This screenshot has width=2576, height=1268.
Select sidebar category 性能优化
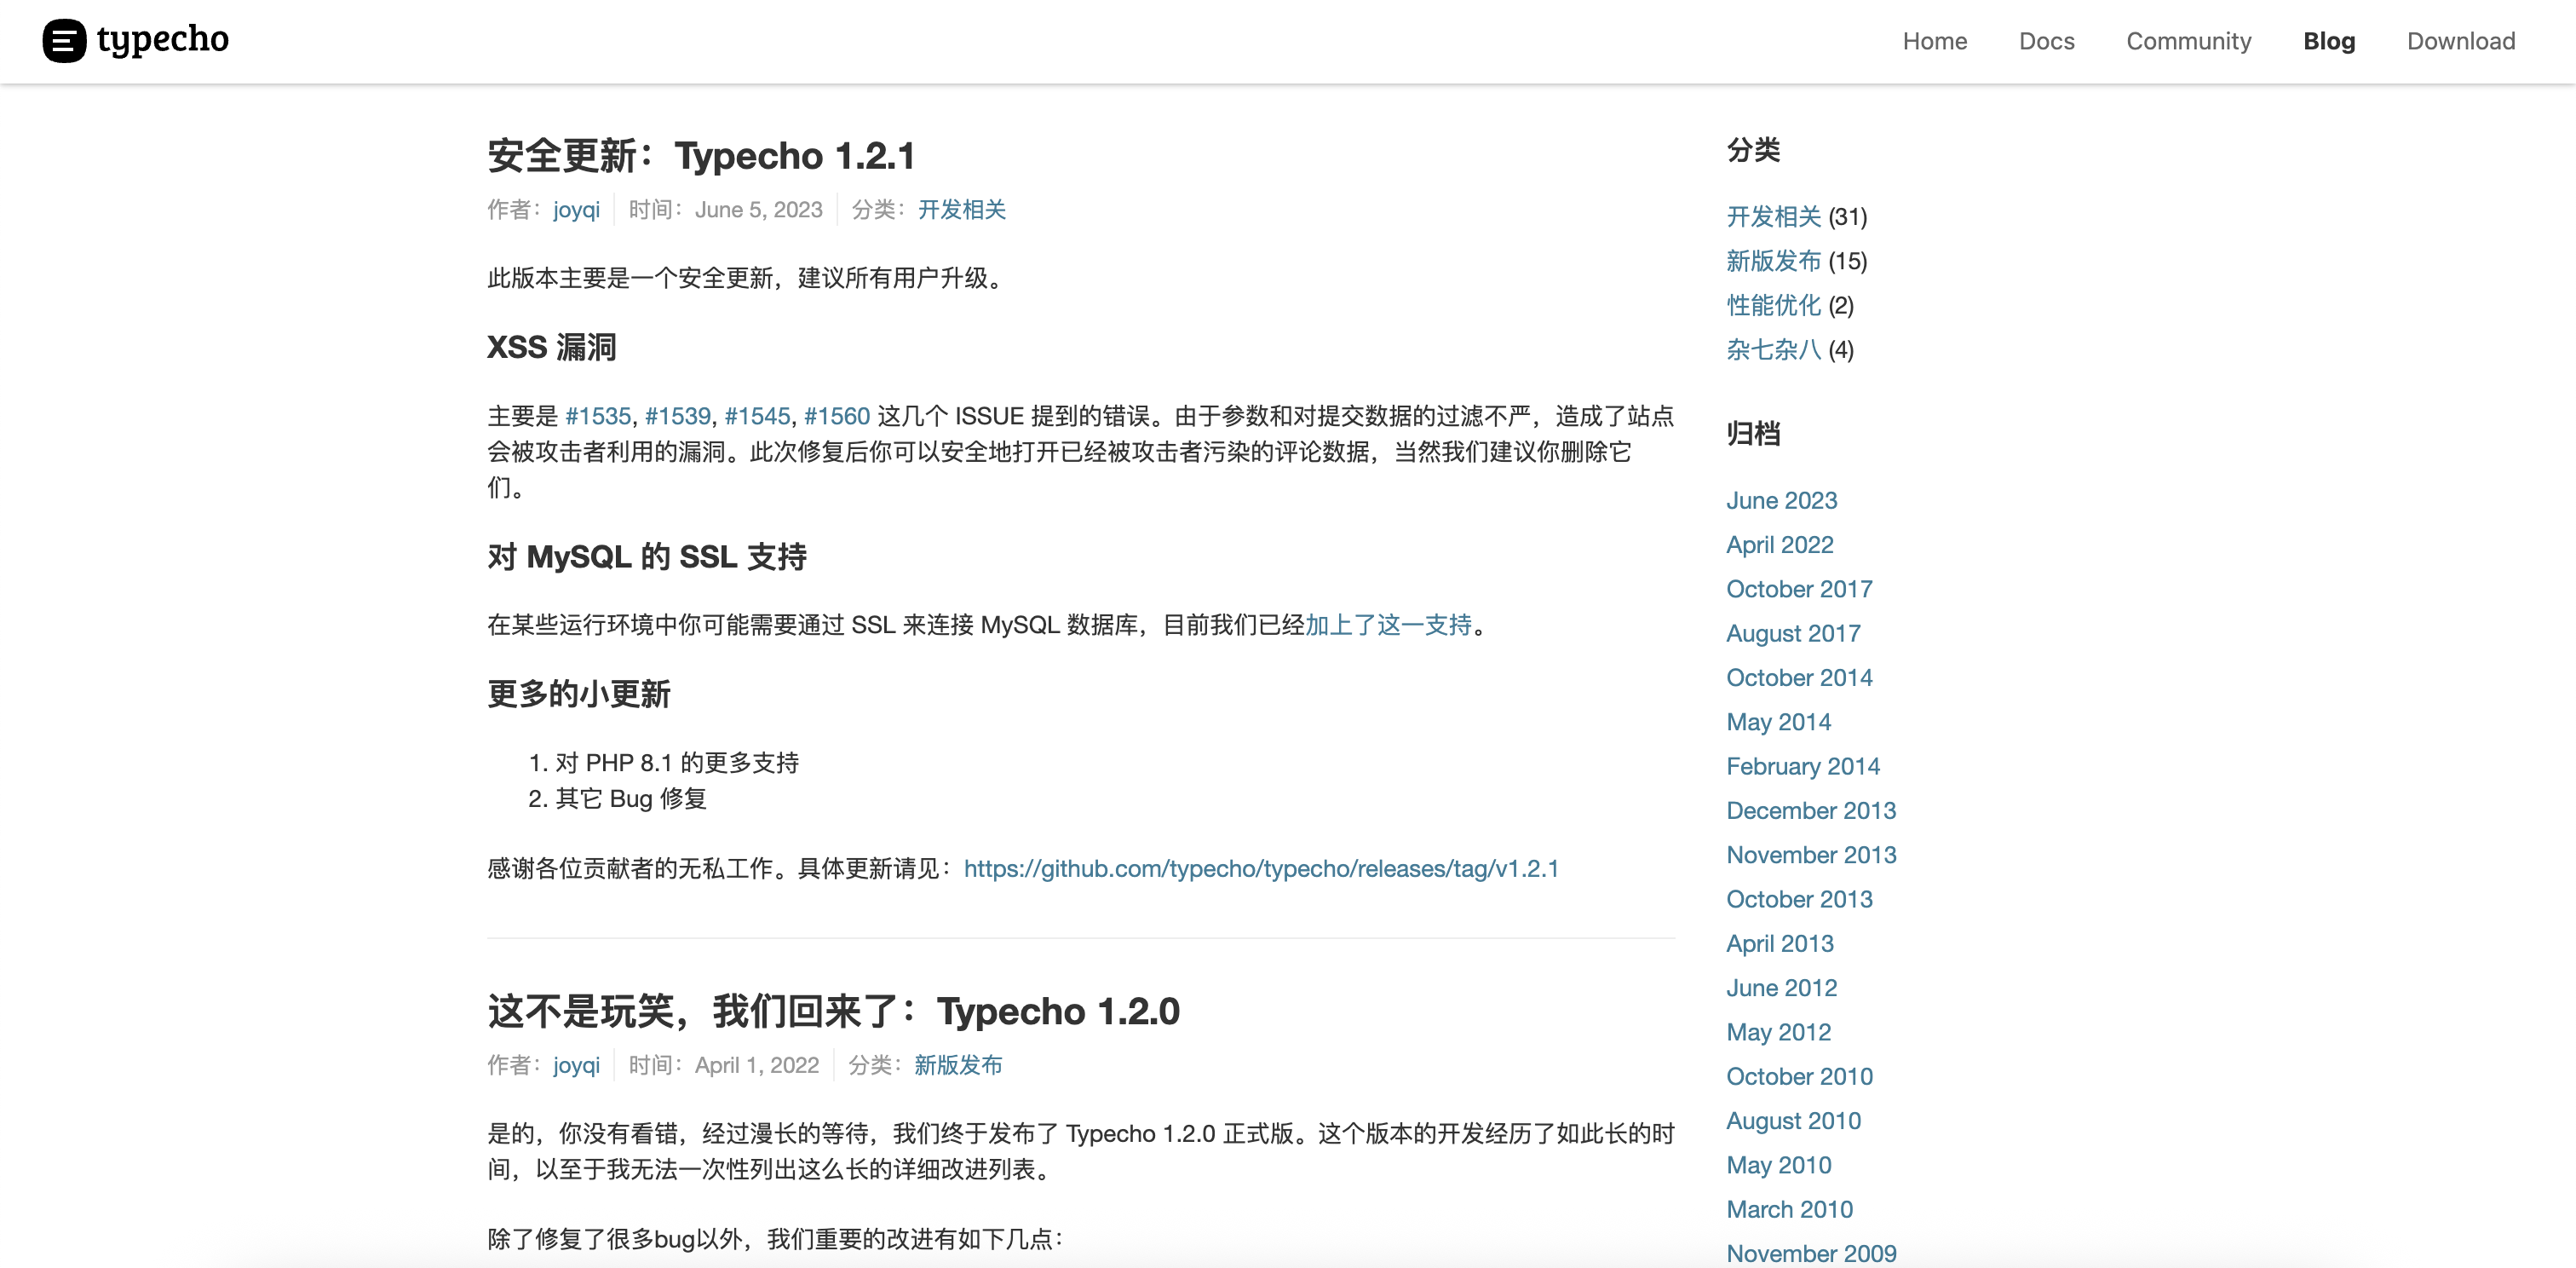[x=1774, y=305]
